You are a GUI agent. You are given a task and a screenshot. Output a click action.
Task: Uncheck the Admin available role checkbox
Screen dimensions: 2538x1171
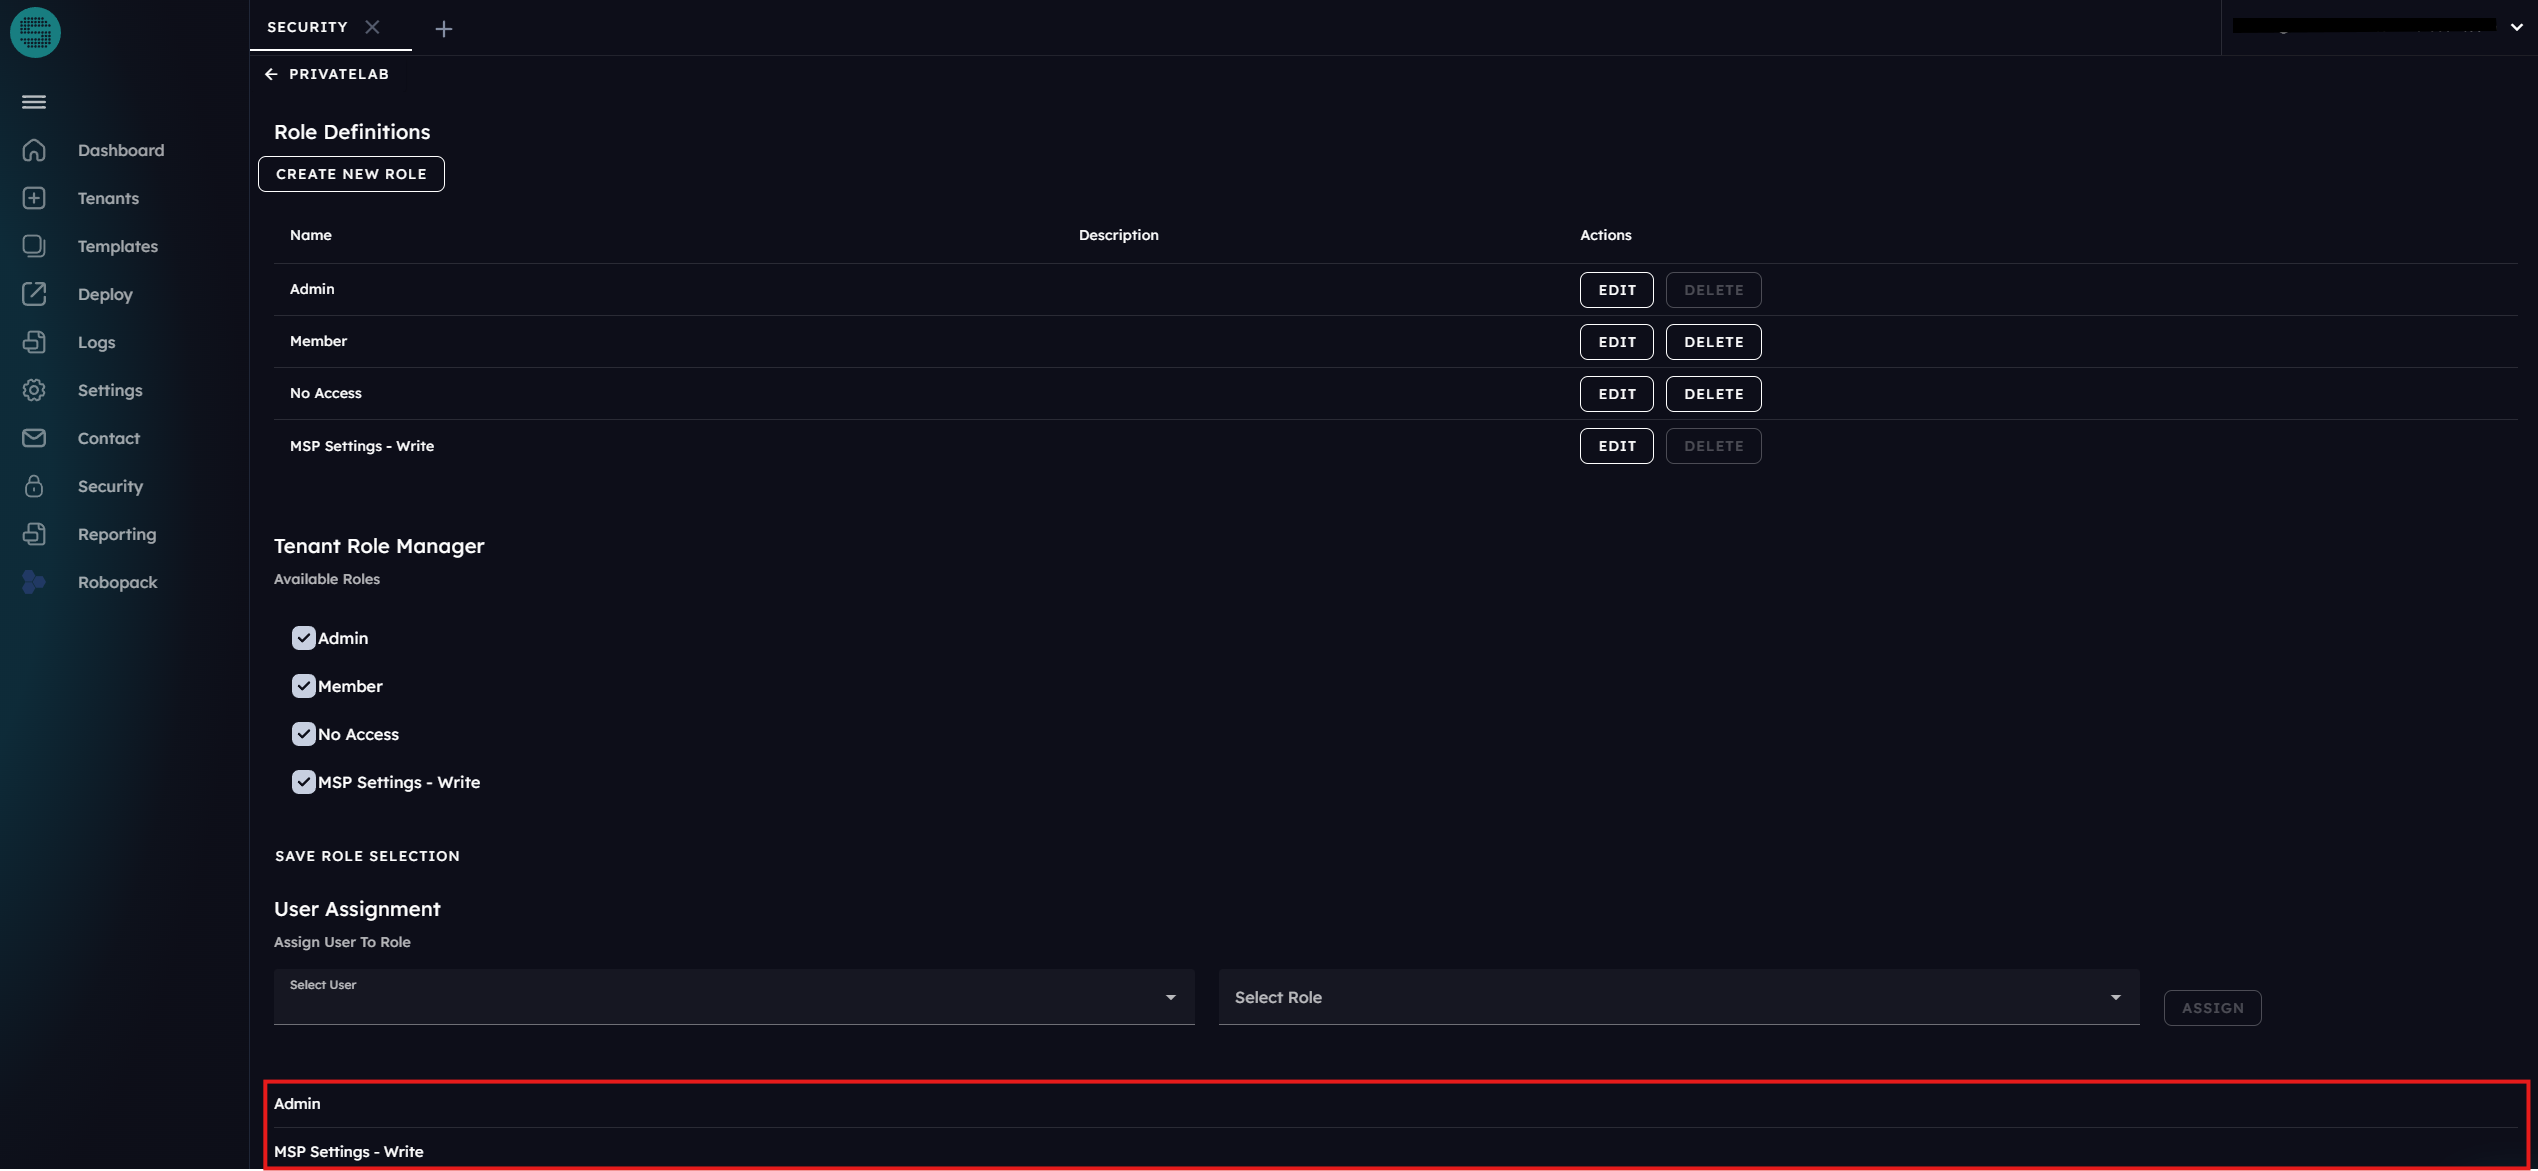(x=303, y=638)
